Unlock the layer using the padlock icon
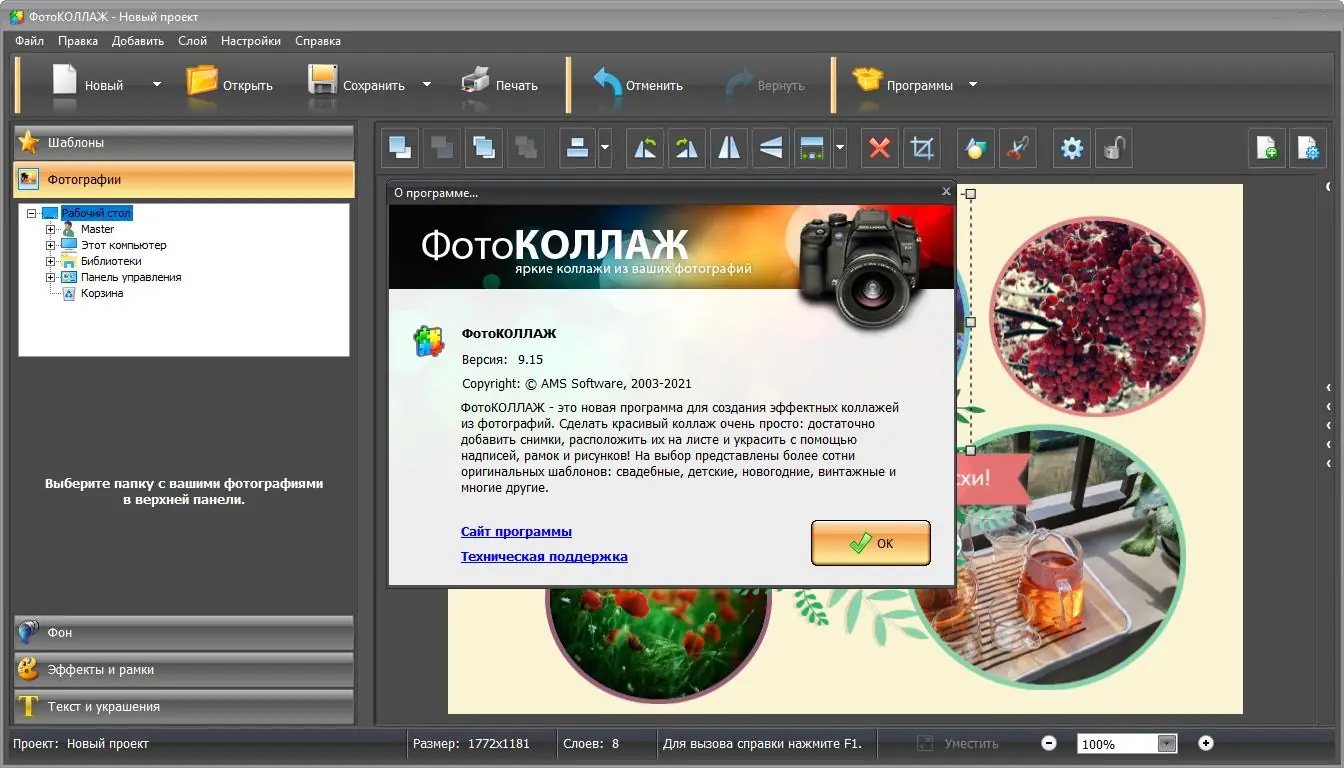This screenshot has width=1344, height=768. [x=1113, y=148]
